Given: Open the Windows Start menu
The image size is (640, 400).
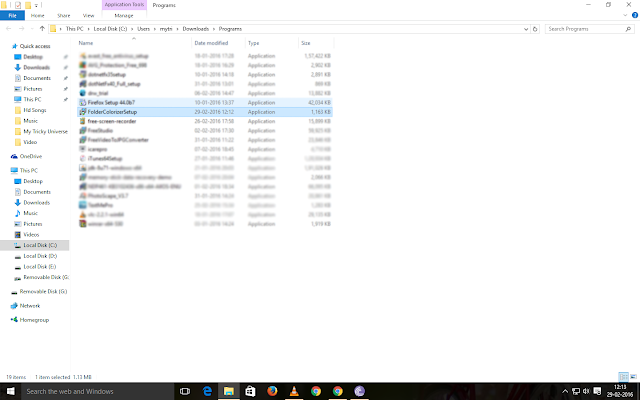Looking at the screenshot, I should click(x=11, y=391).
